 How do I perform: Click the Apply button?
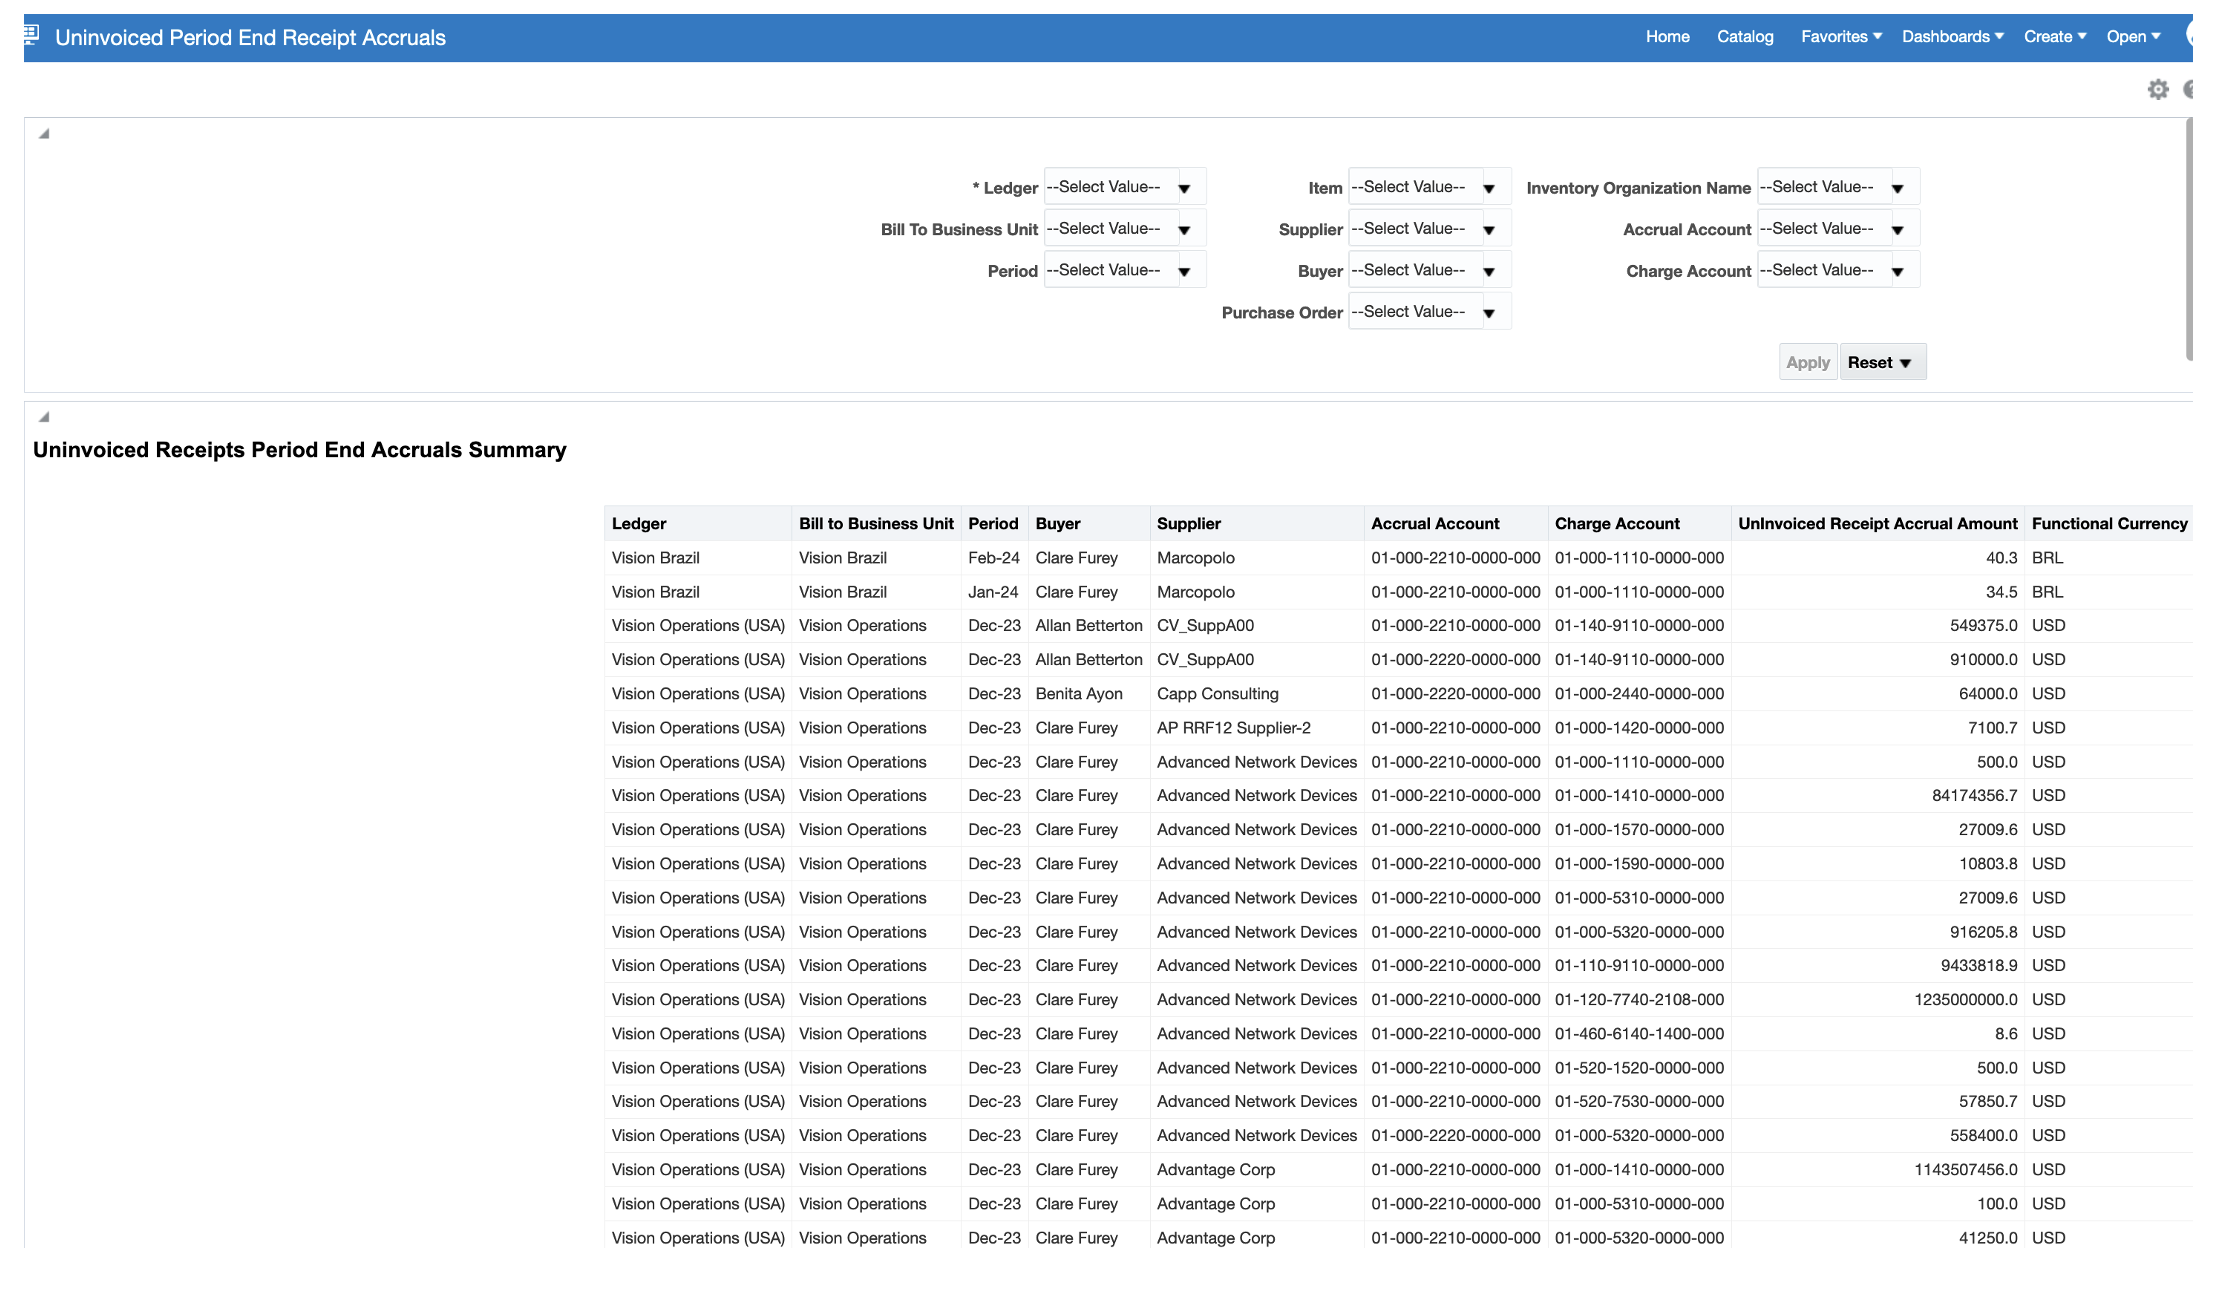(1807, 361)
